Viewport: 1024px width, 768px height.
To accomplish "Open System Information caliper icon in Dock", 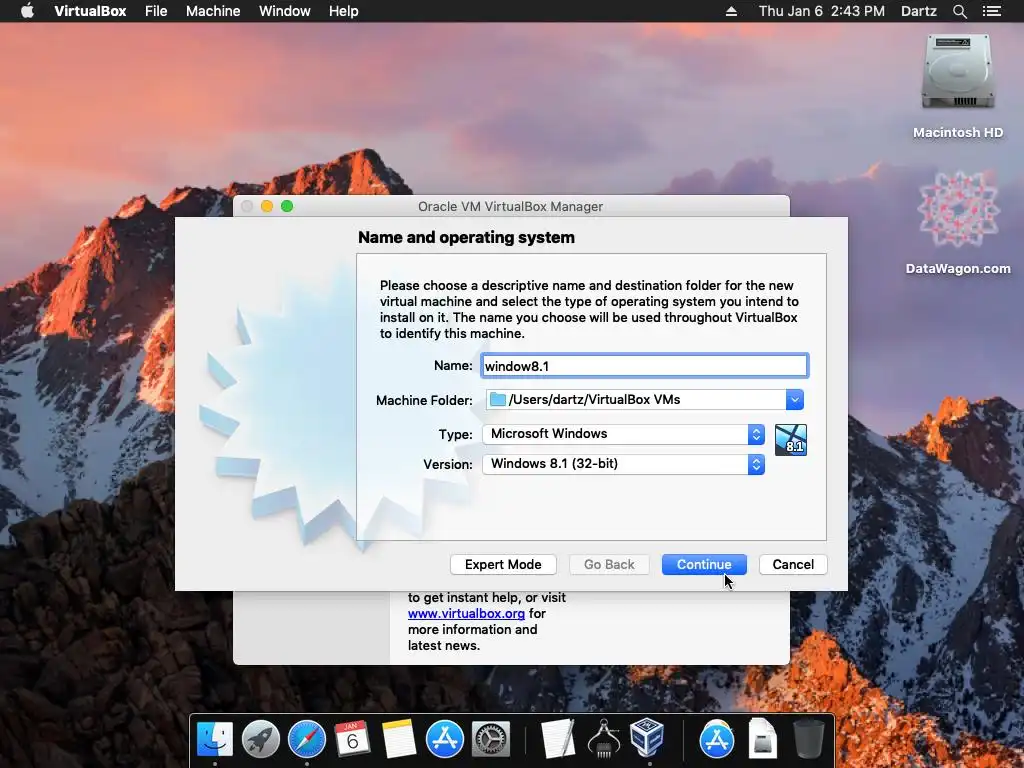I will coord(604,739).
